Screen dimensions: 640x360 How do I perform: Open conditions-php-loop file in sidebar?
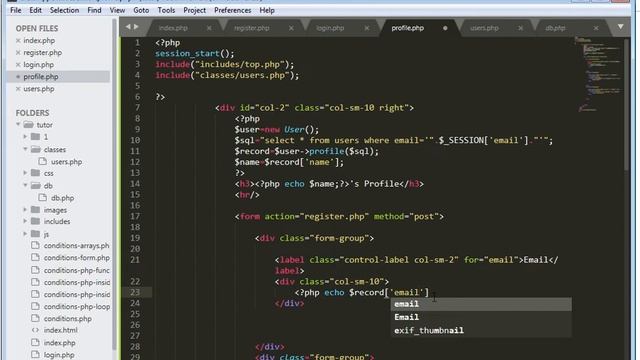(77, 307)
